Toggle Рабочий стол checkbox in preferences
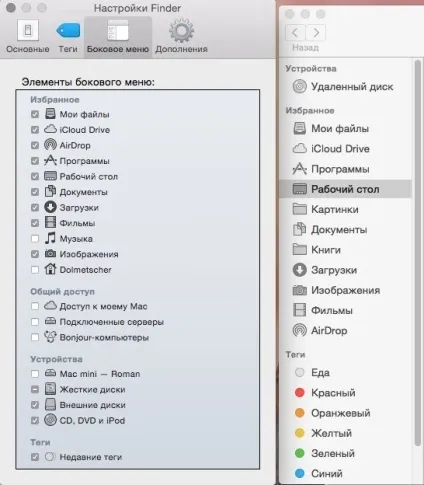 pyautogui.click(x=35, y=176)
